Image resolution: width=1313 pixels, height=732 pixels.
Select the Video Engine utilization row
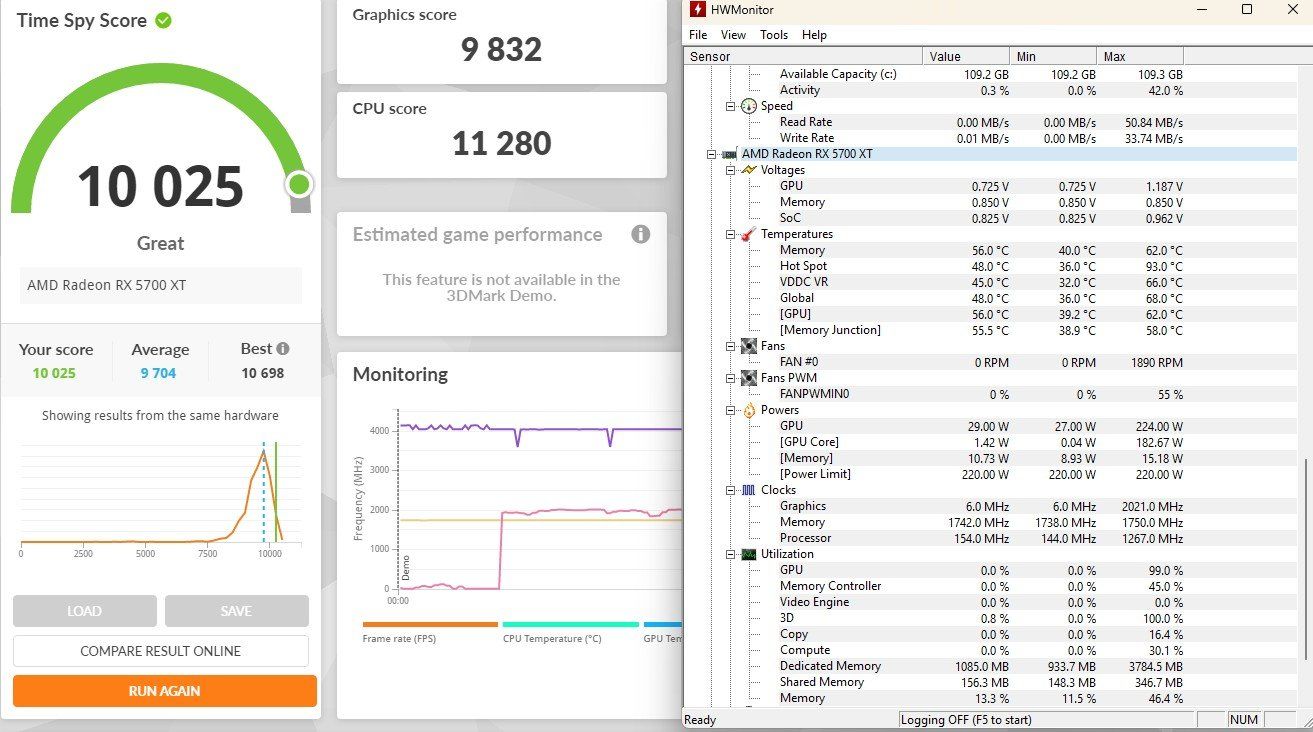990,602
